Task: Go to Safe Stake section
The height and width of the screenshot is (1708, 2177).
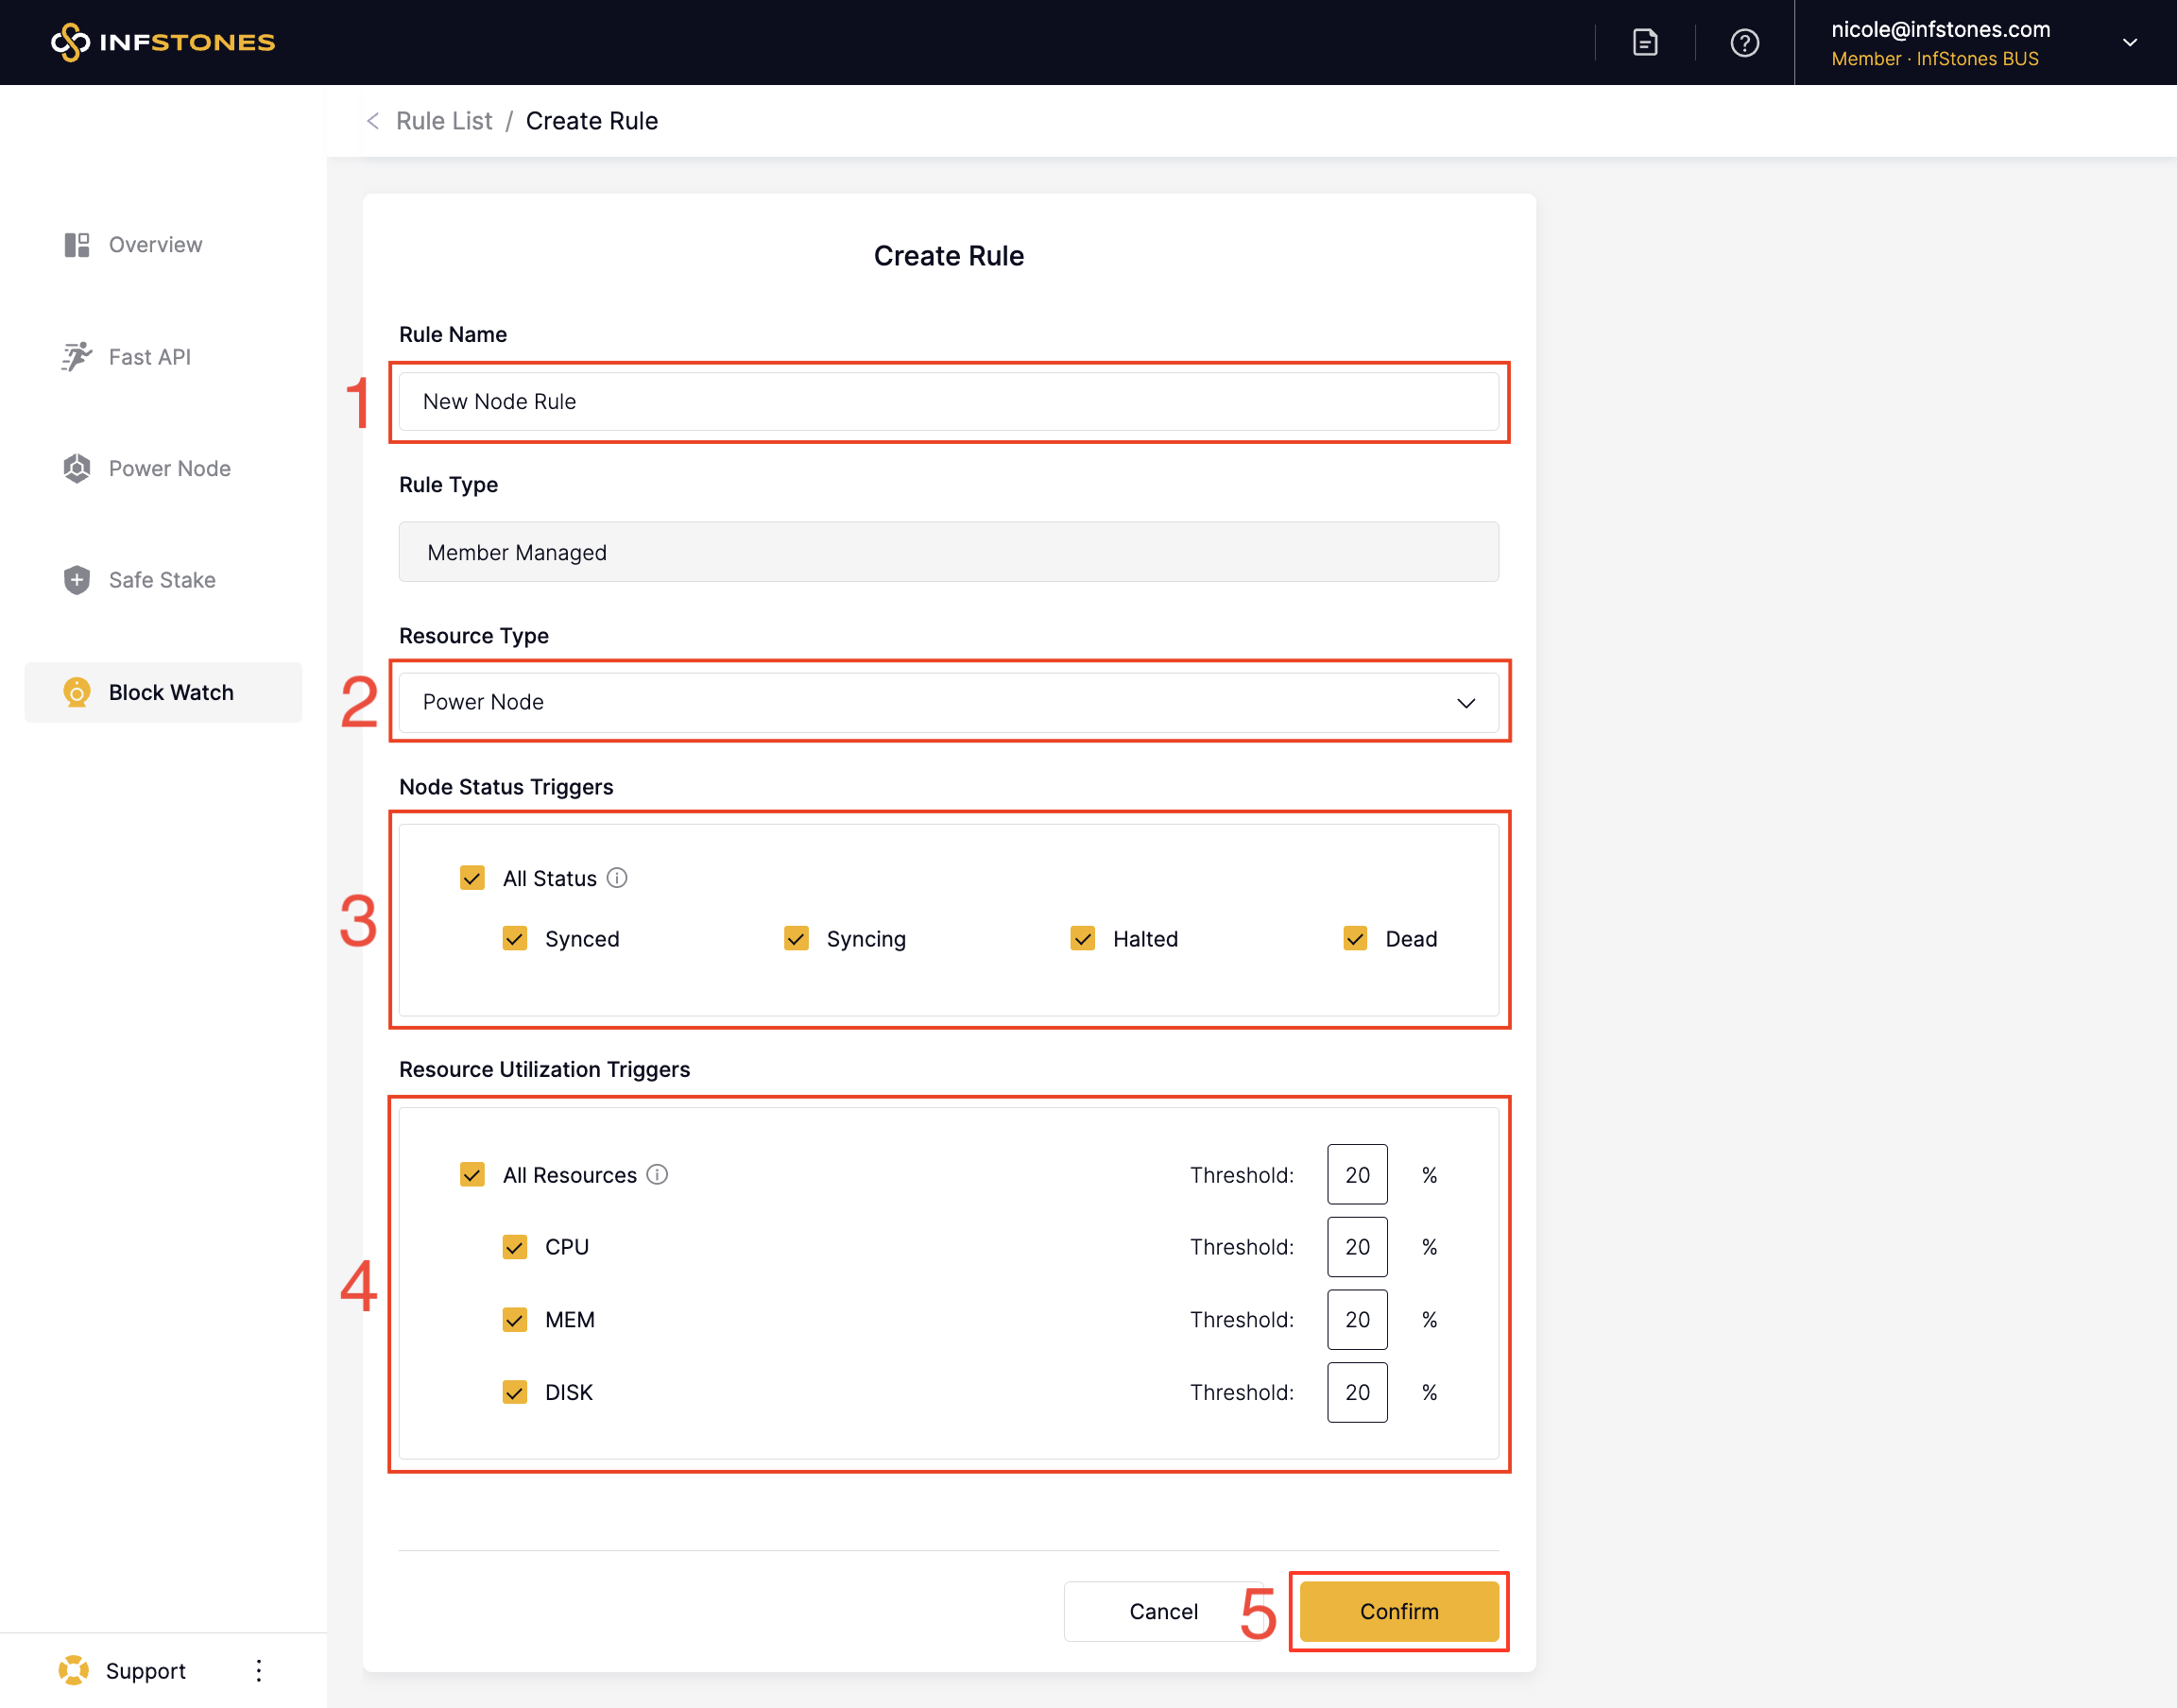Action: tap(162, 580)
